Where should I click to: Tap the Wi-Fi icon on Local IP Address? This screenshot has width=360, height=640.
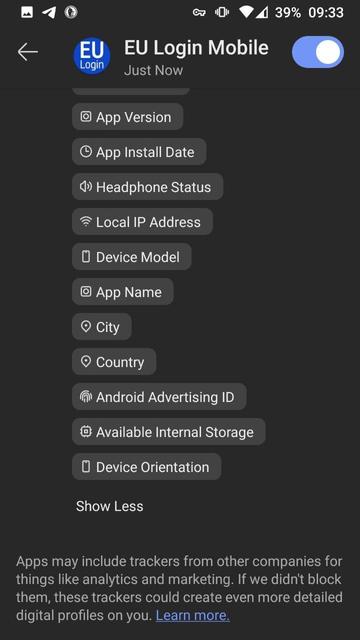[x=86, y=222]
